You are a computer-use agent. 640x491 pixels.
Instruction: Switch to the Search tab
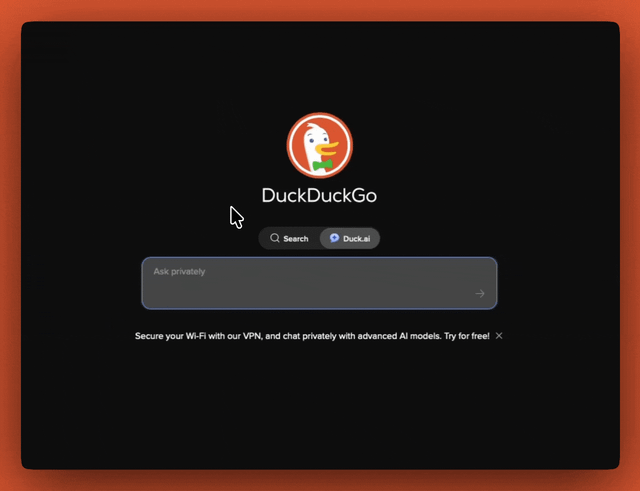tap(289, 239)
